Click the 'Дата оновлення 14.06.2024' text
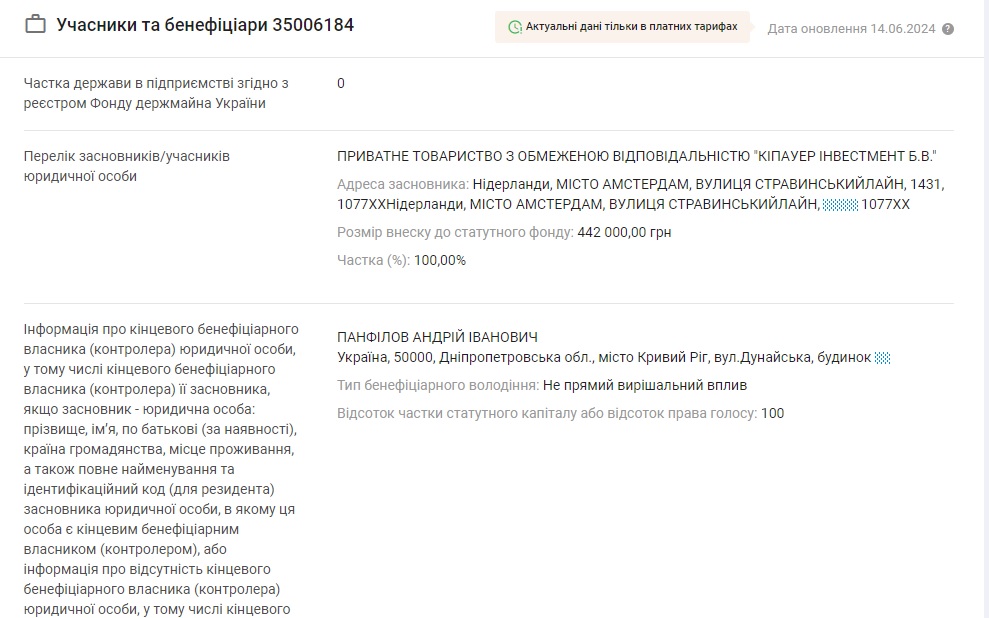This screenshot has width=989, height=618. pyautogui.click(x=851, y=29)
